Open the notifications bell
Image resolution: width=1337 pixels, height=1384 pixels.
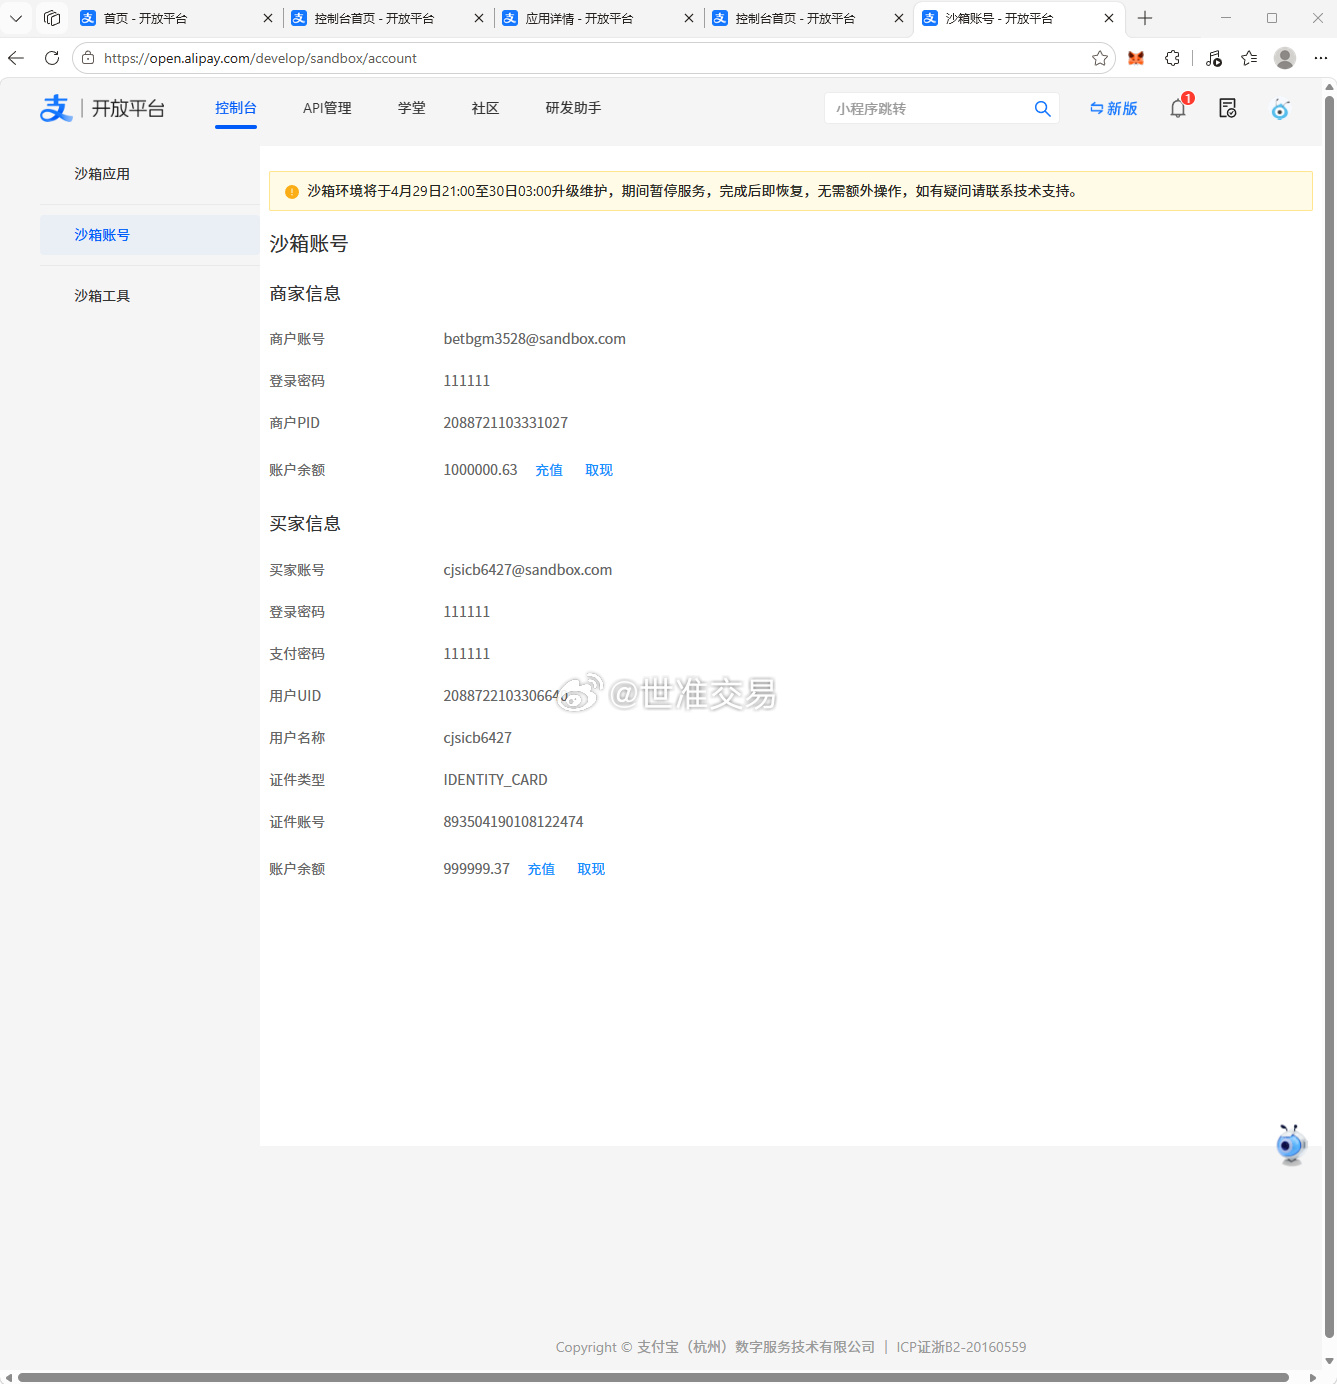pyautogui.click(x=1178, y=108)
